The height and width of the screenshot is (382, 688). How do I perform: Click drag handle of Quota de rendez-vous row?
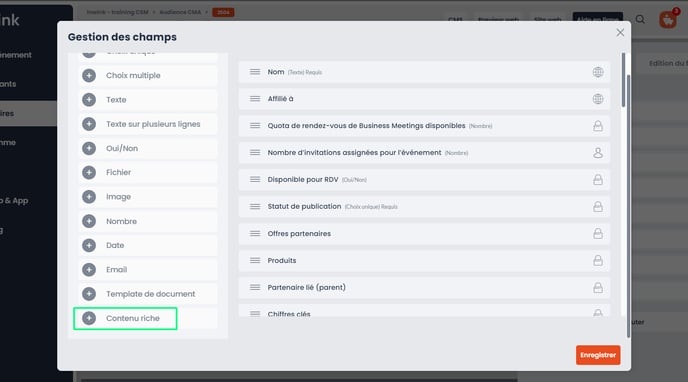[x=255, y=125]
